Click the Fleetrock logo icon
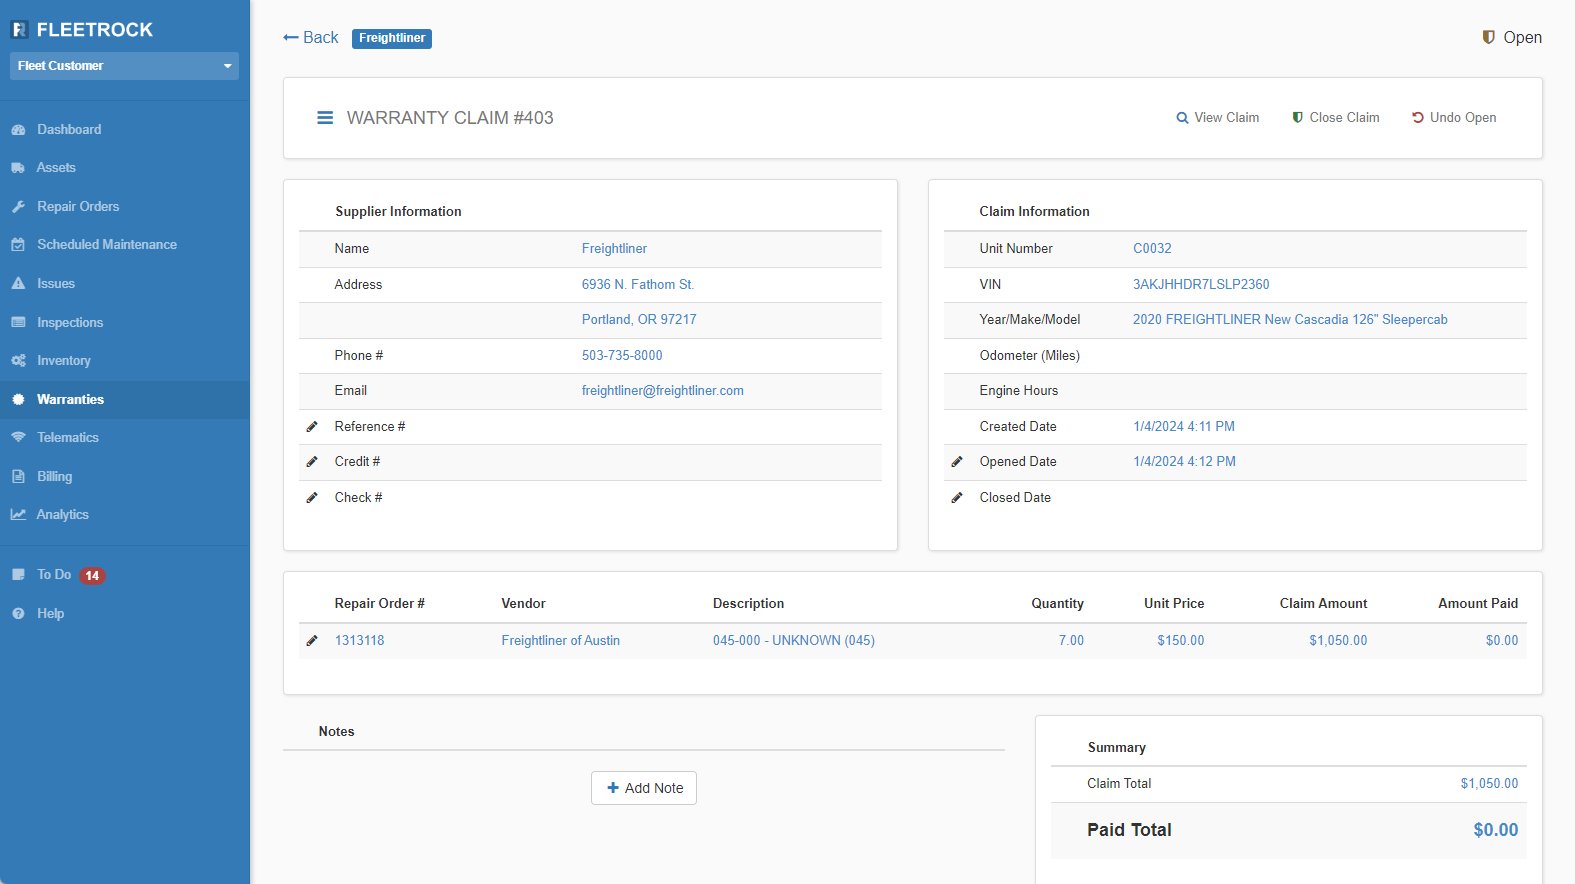The image size is (1575, 884). (19, 30)
